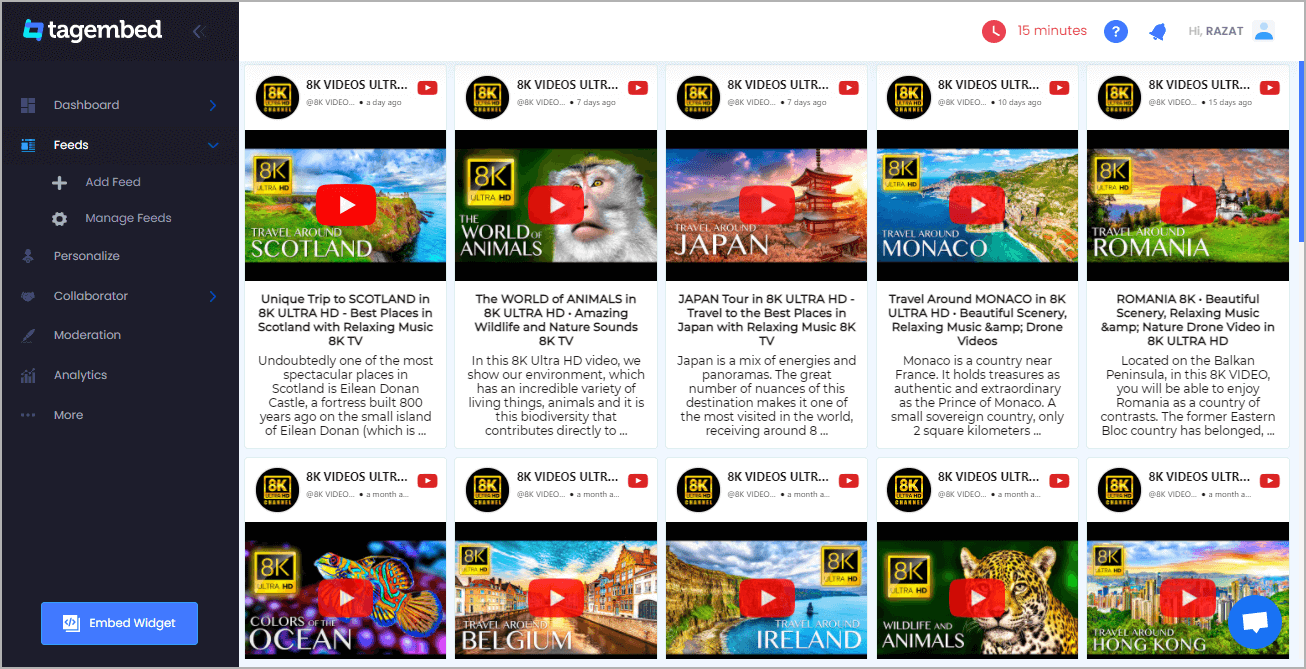
Task: Open the JAPAN Tour video title
Action: point(767,320)
